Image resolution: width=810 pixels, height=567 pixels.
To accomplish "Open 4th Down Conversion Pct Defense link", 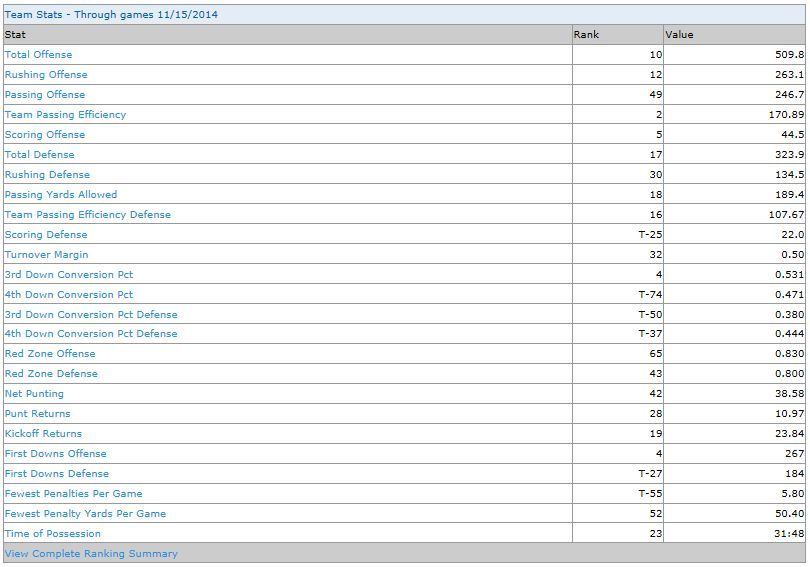I will click(x=91, y=334).
